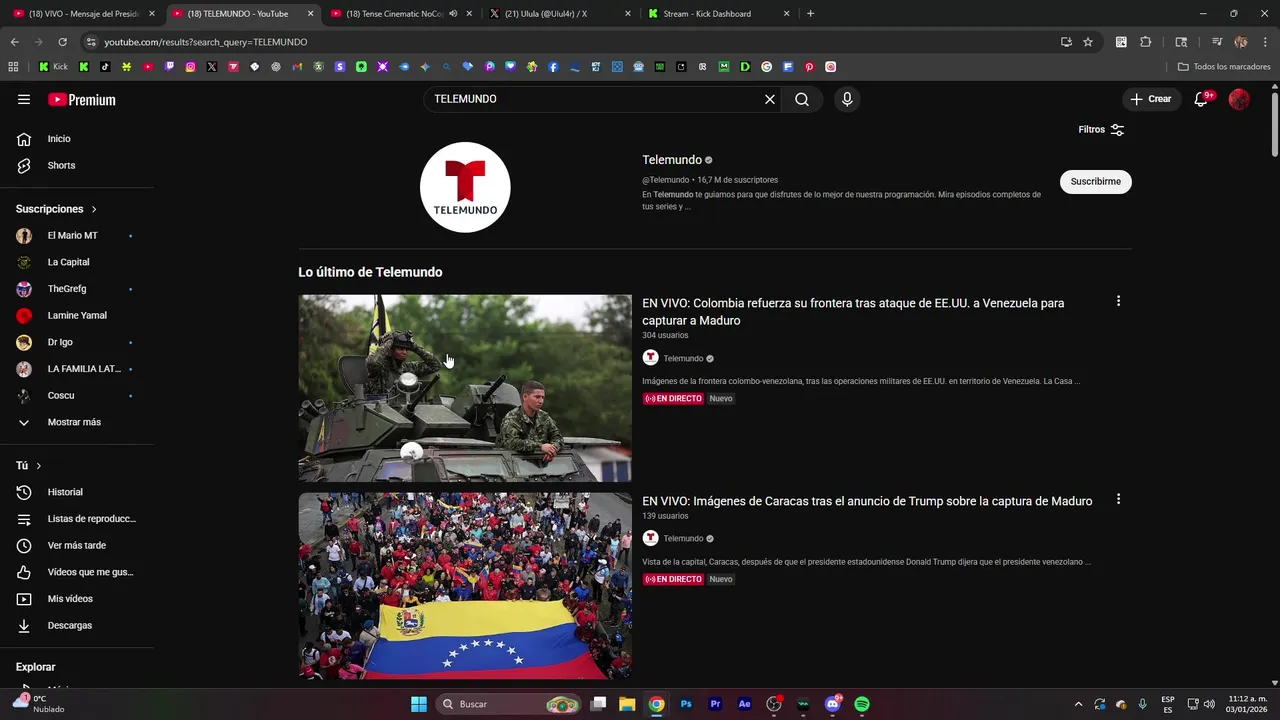1280x720 pixels.
Task: Open Windows Start menu
Action: coord(419,704)
